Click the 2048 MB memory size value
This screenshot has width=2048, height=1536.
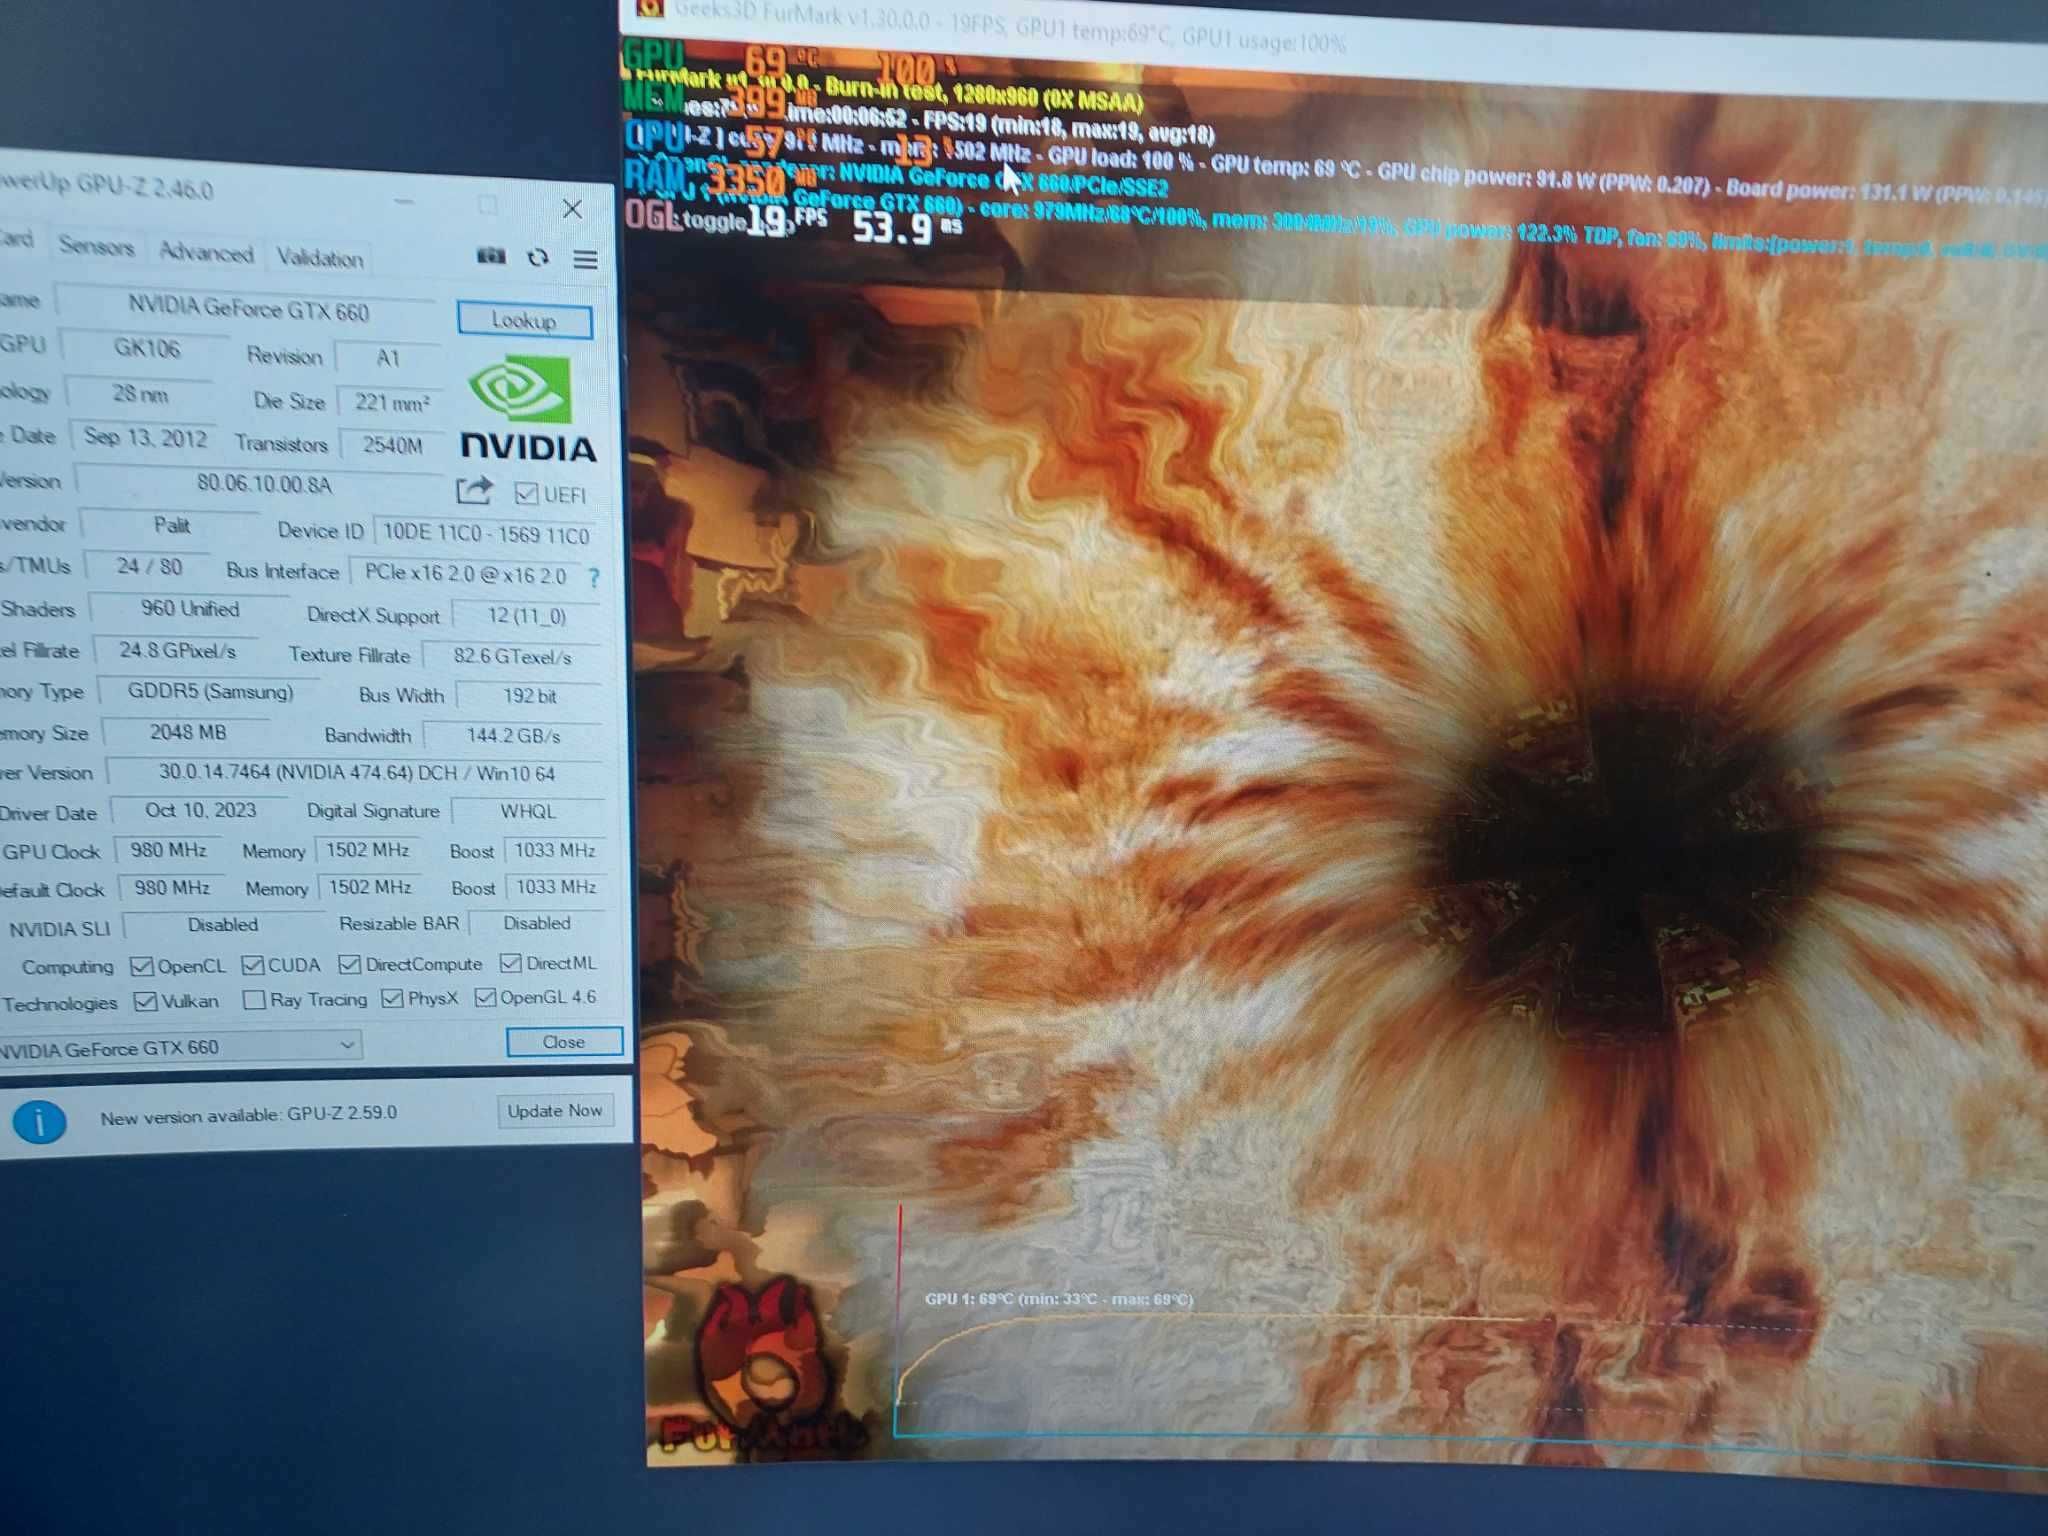[188, 732]
